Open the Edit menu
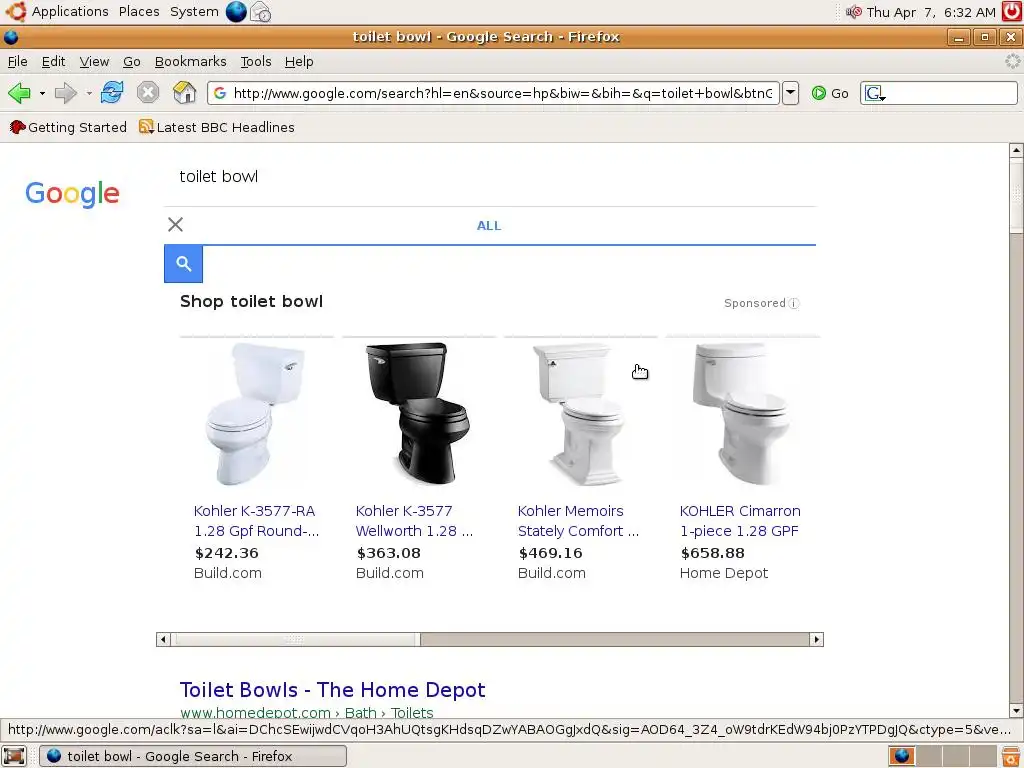Screen dimensions: 1024x768 click(x=54, y=61)
